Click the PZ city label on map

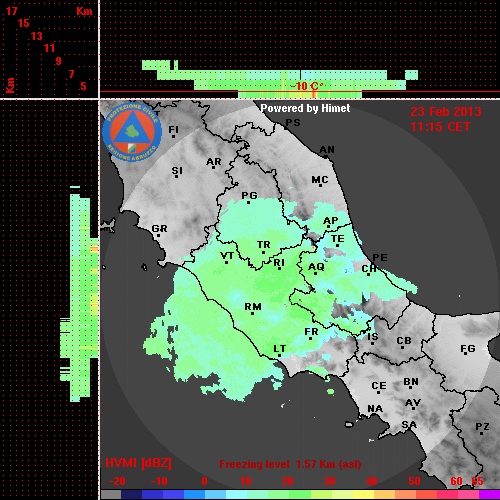coord(482,427)
